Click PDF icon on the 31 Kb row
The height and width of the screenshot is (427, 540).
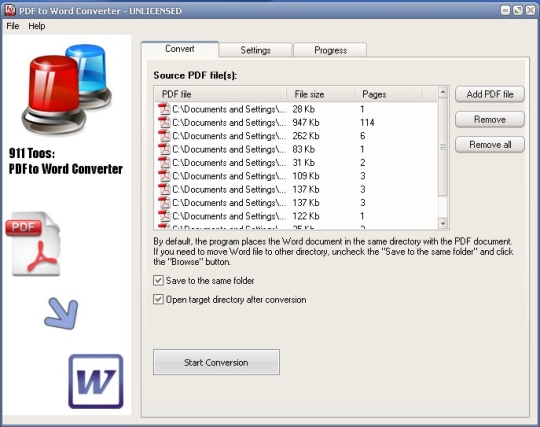click(164, 163)
